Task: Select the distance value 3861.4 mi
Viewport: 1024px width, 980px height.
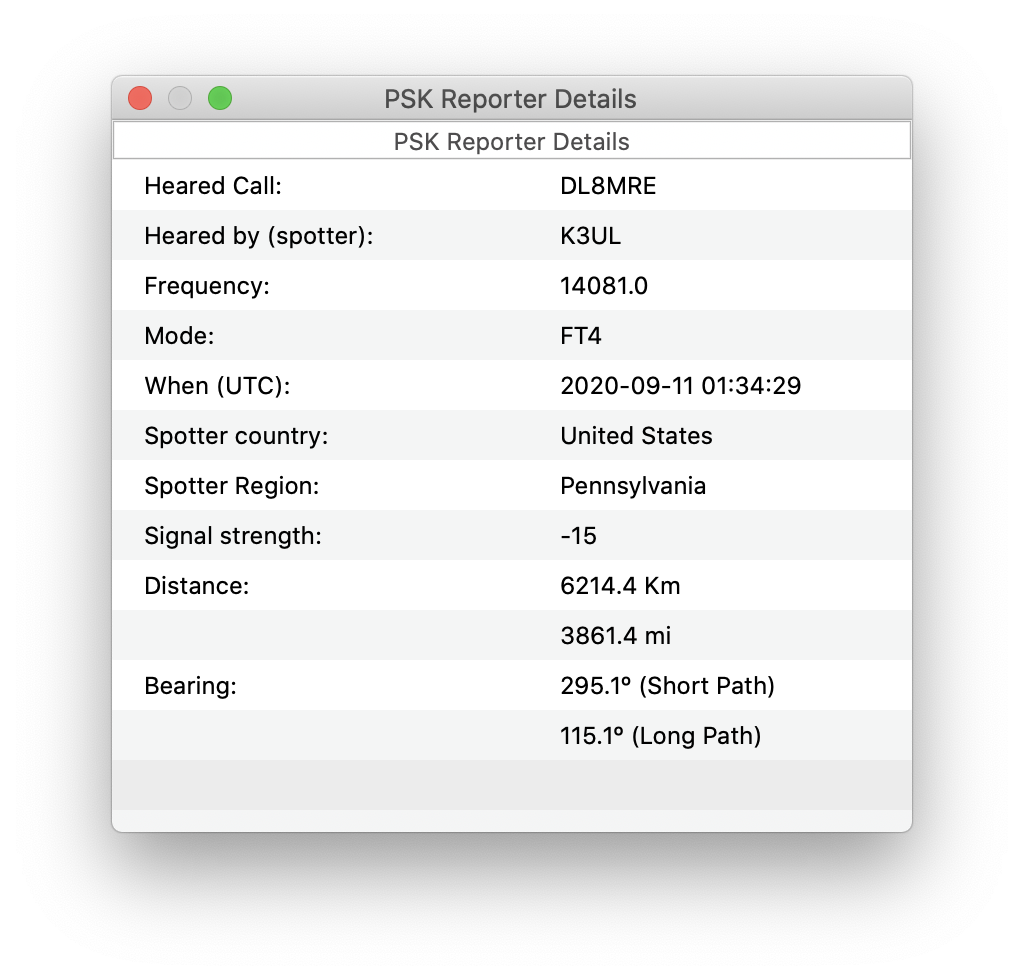Action: pyautogui.click(x=616, y=636)
